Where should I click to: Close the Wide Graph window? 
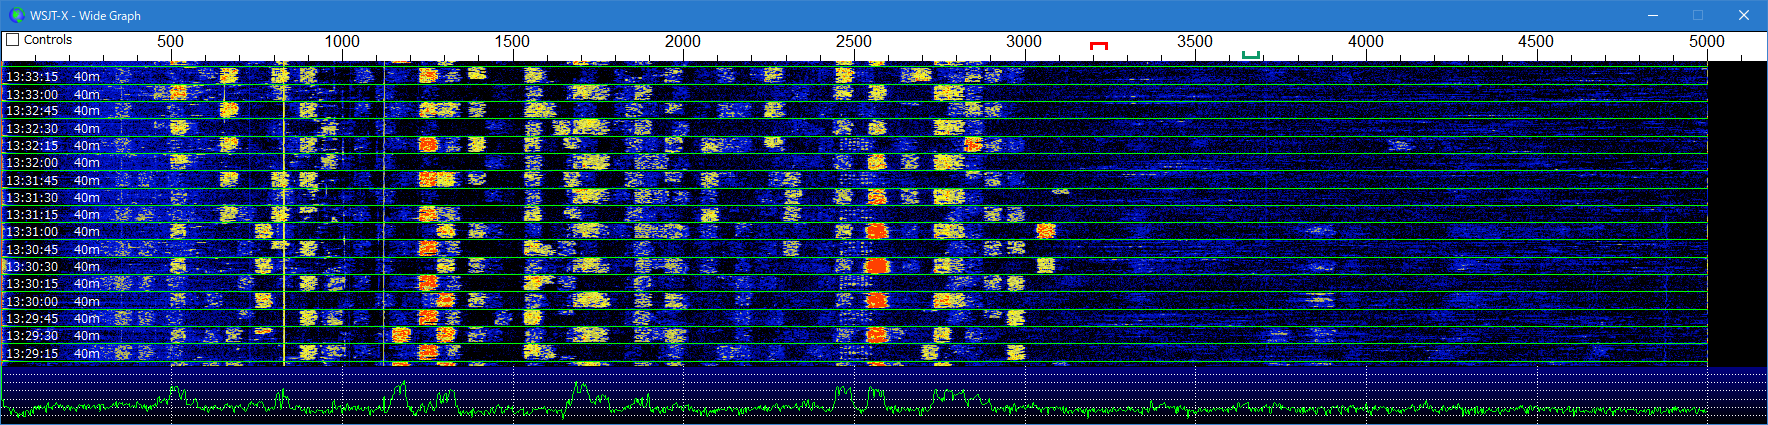[1743, 15]
